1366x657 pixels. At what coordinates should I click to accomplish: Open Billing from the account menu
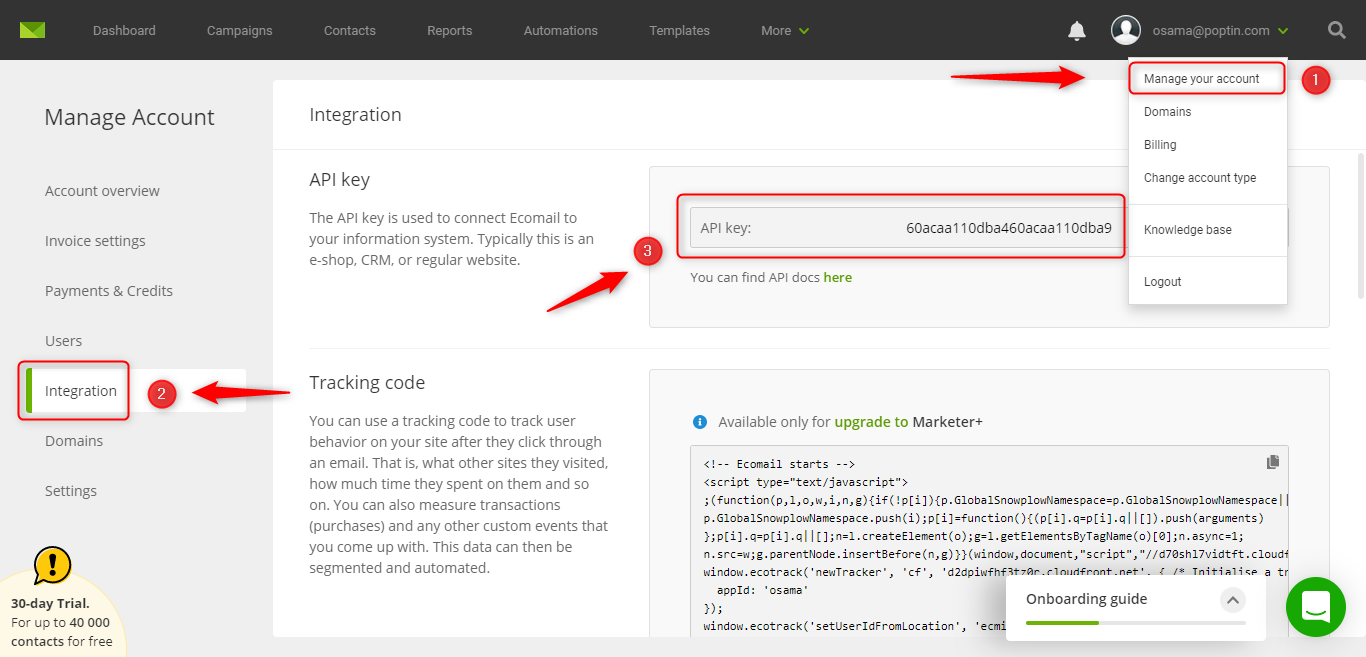(x=1160, y=145)
